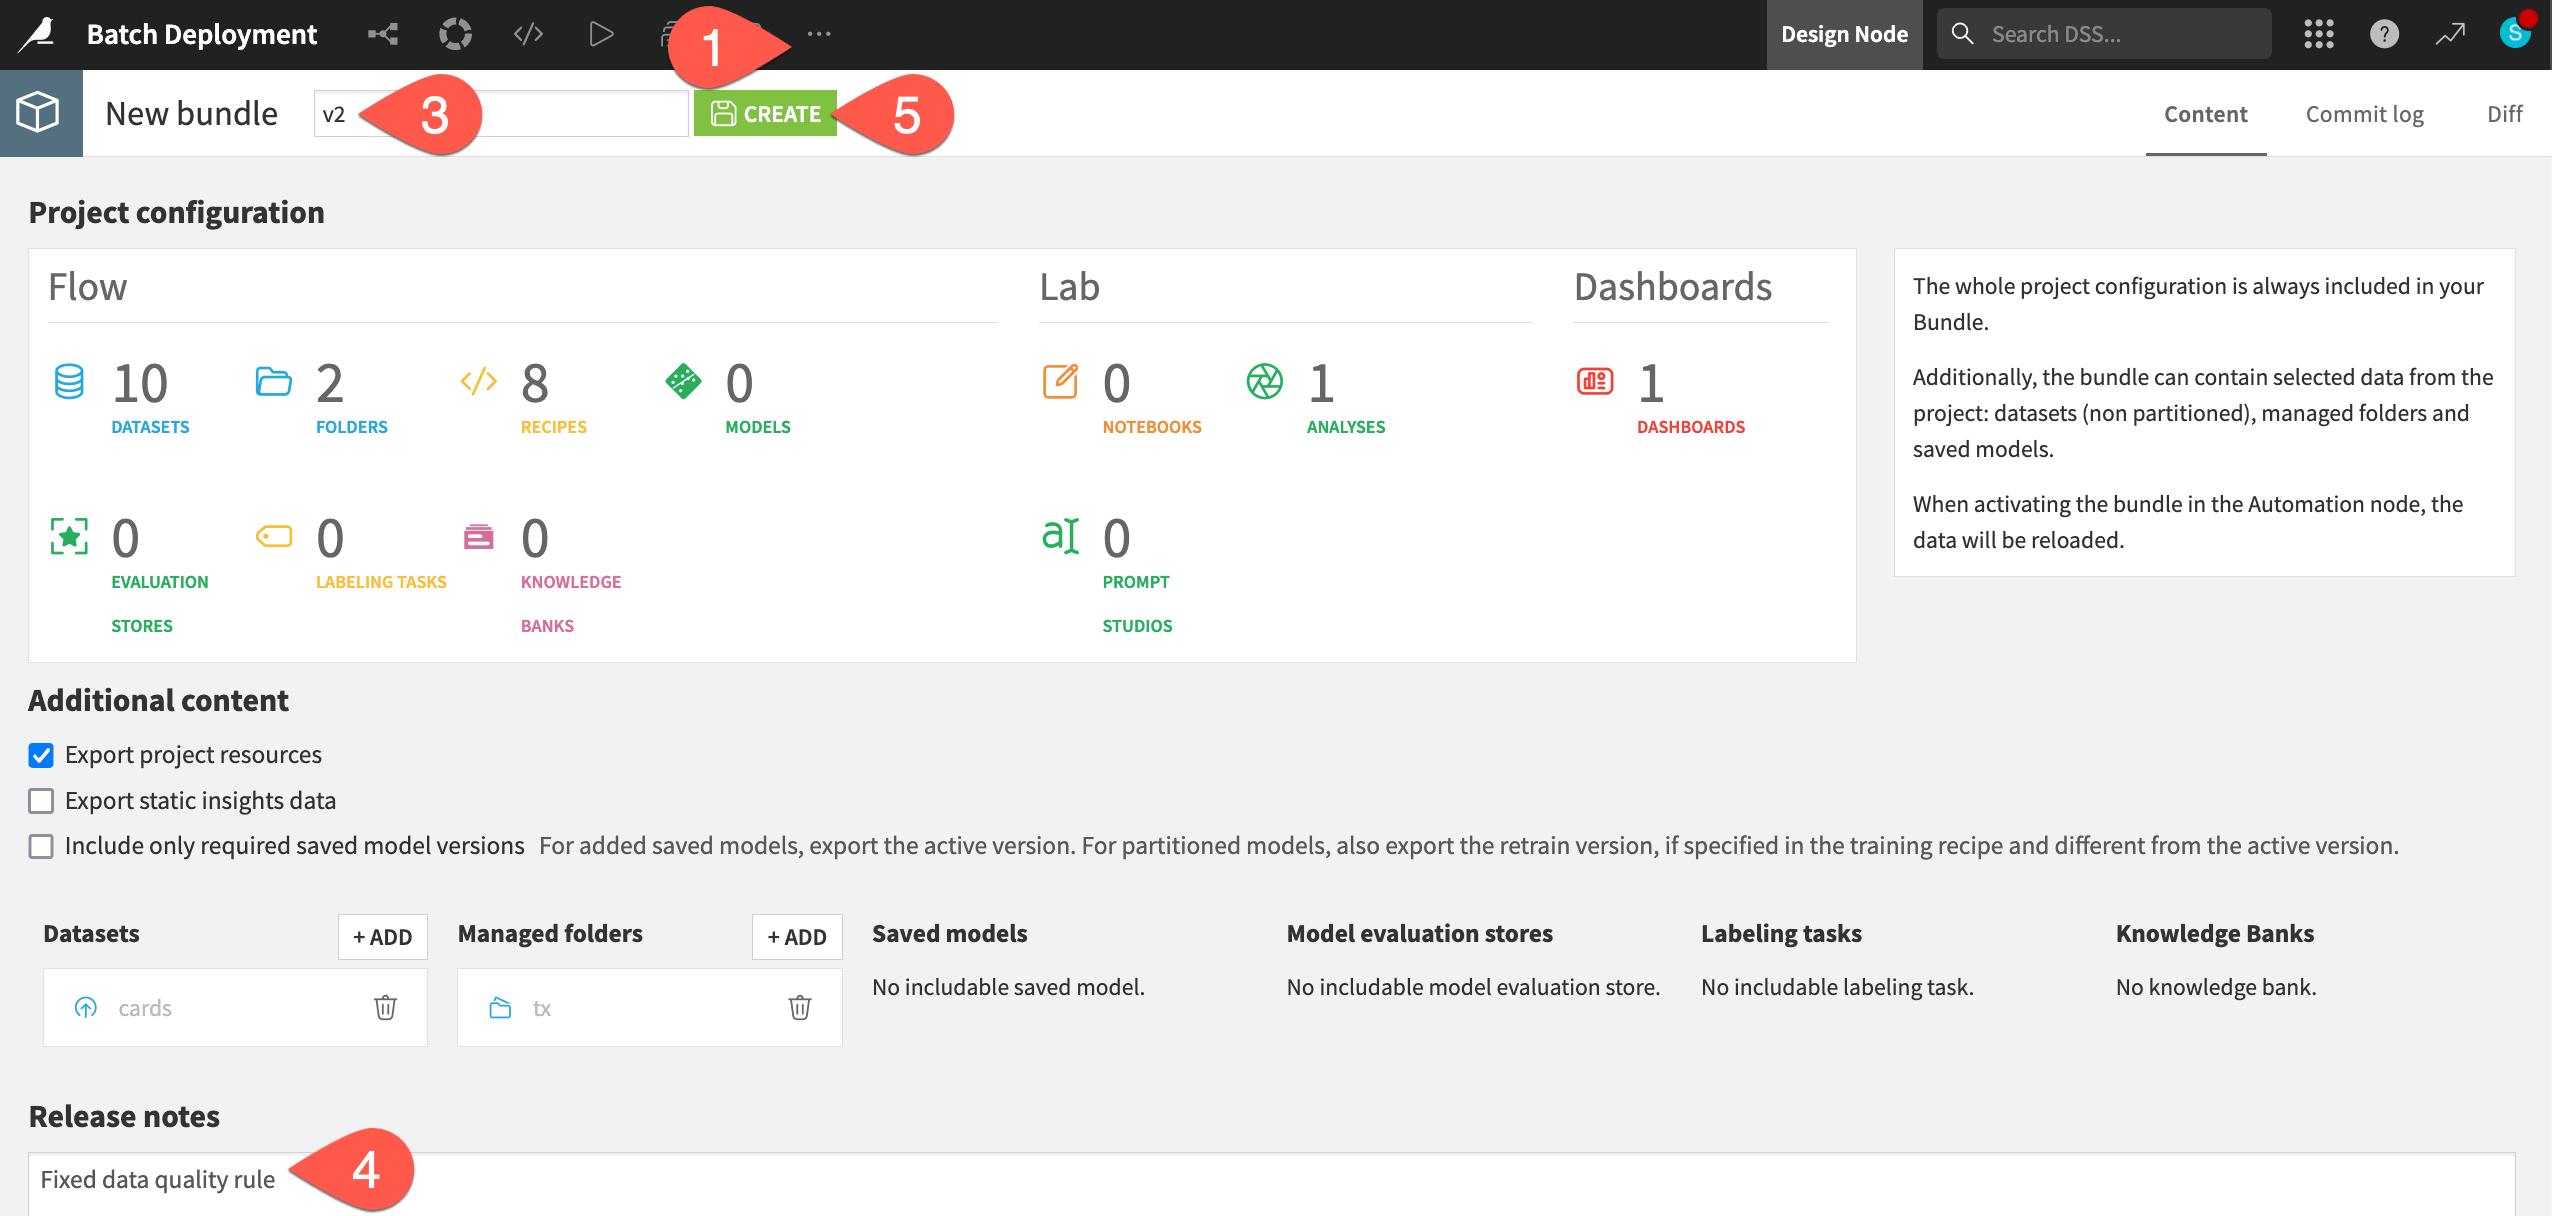The height and width of the screenshot is (1216, 2552).
Task: Uncheck Export project resources
Action: coord(41,755)
